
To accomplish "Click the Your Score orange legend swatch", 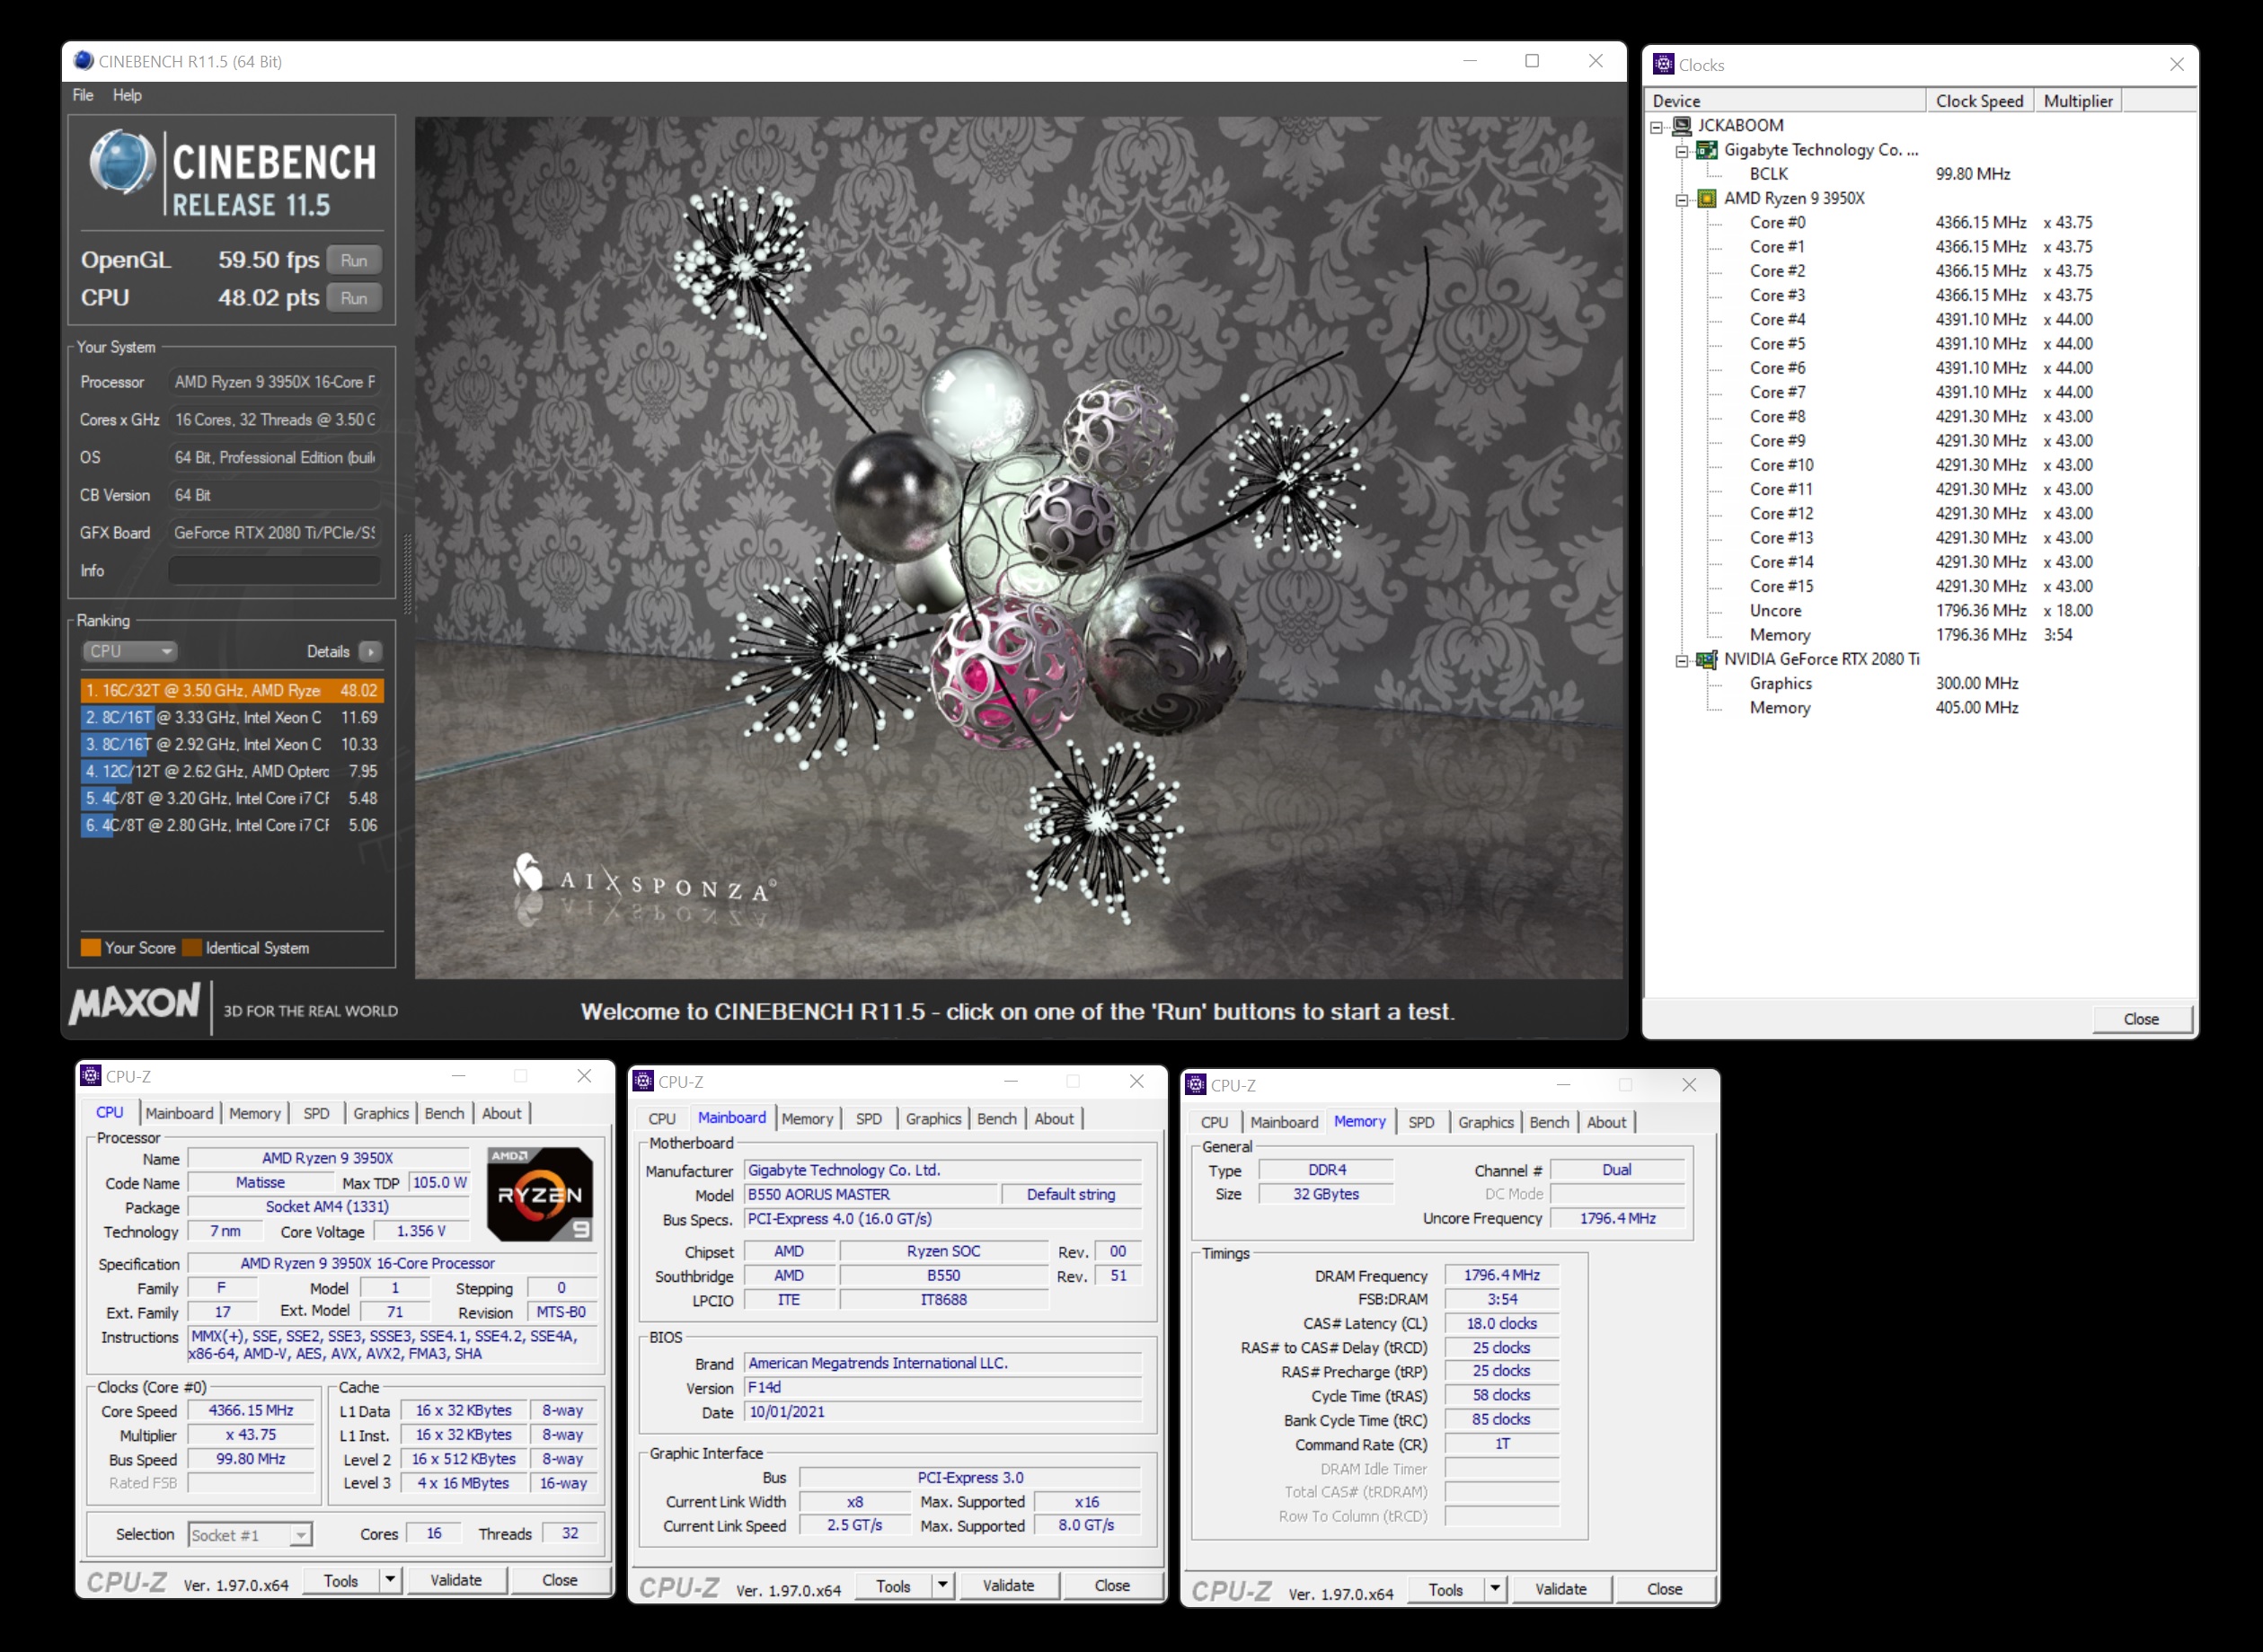I will [90, 947].
